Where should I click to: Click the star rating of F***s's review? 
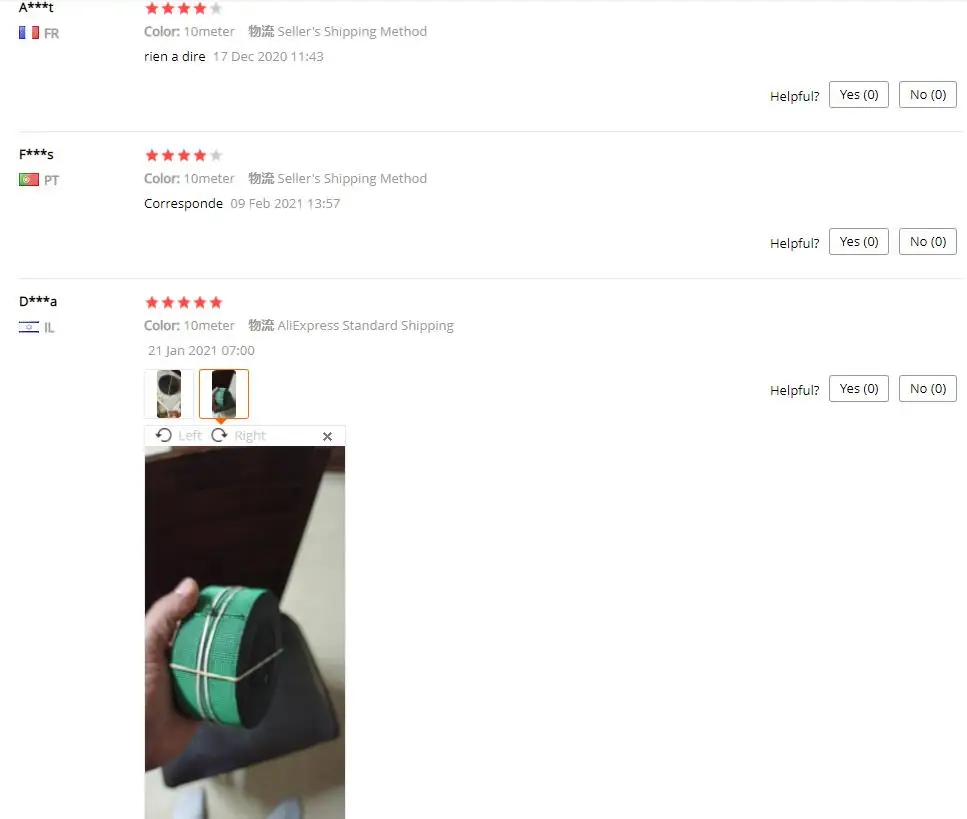[x=183, y=155]
